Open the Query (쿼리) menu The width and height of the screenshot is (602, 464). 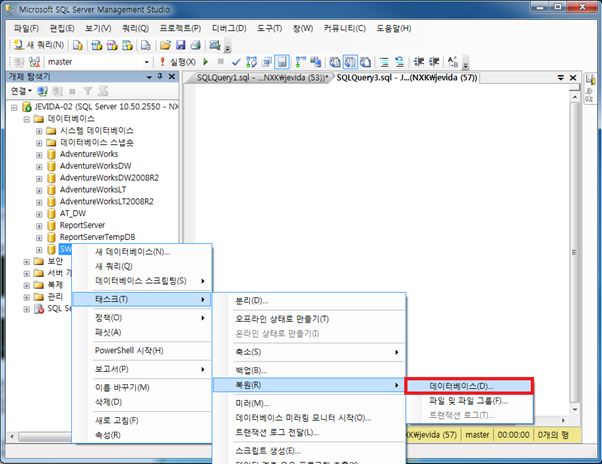136,28
